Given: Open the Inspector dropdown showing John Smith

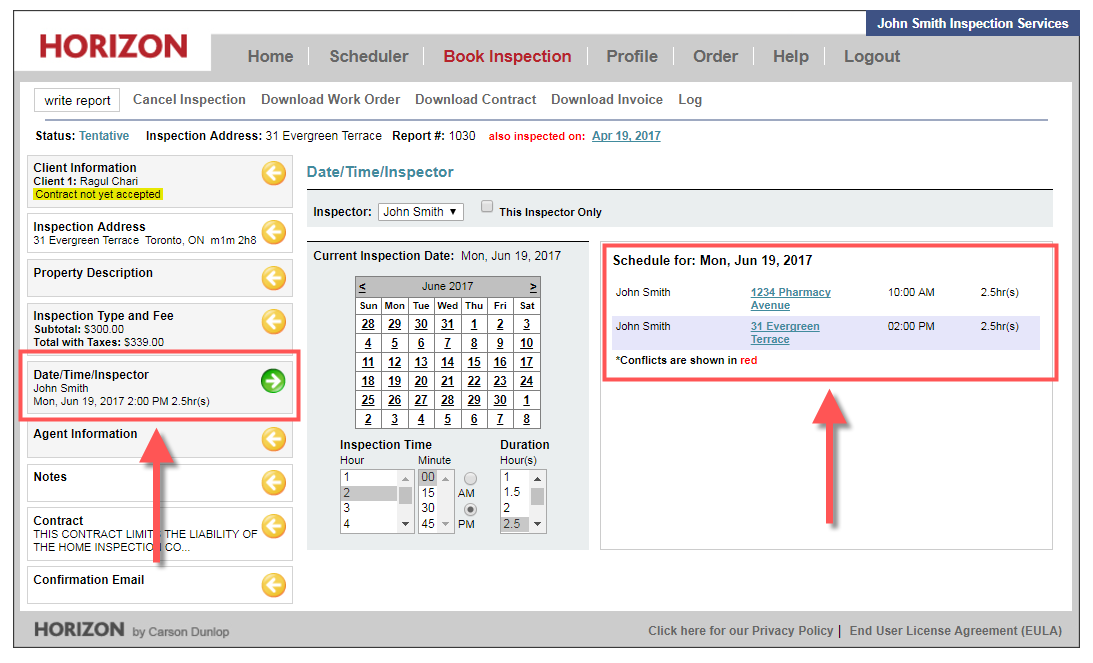Looking at the screenshot, I should pos(420,212).
